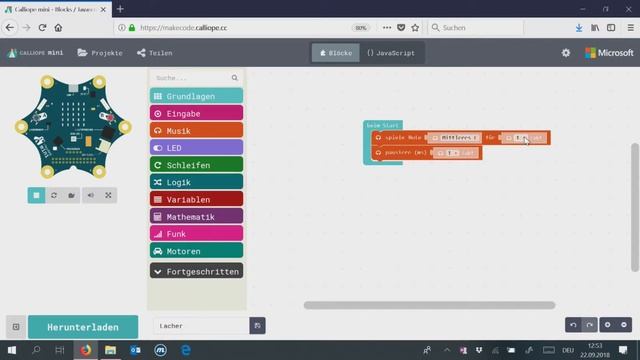Switch to the Blöcke editor view
Viewport: 640px width, 360px height.
(x=336, y=53)
